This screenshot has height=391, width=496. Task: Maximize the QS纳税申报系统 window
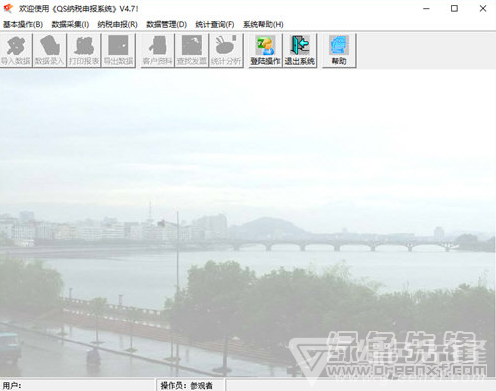tap(454, 9)
